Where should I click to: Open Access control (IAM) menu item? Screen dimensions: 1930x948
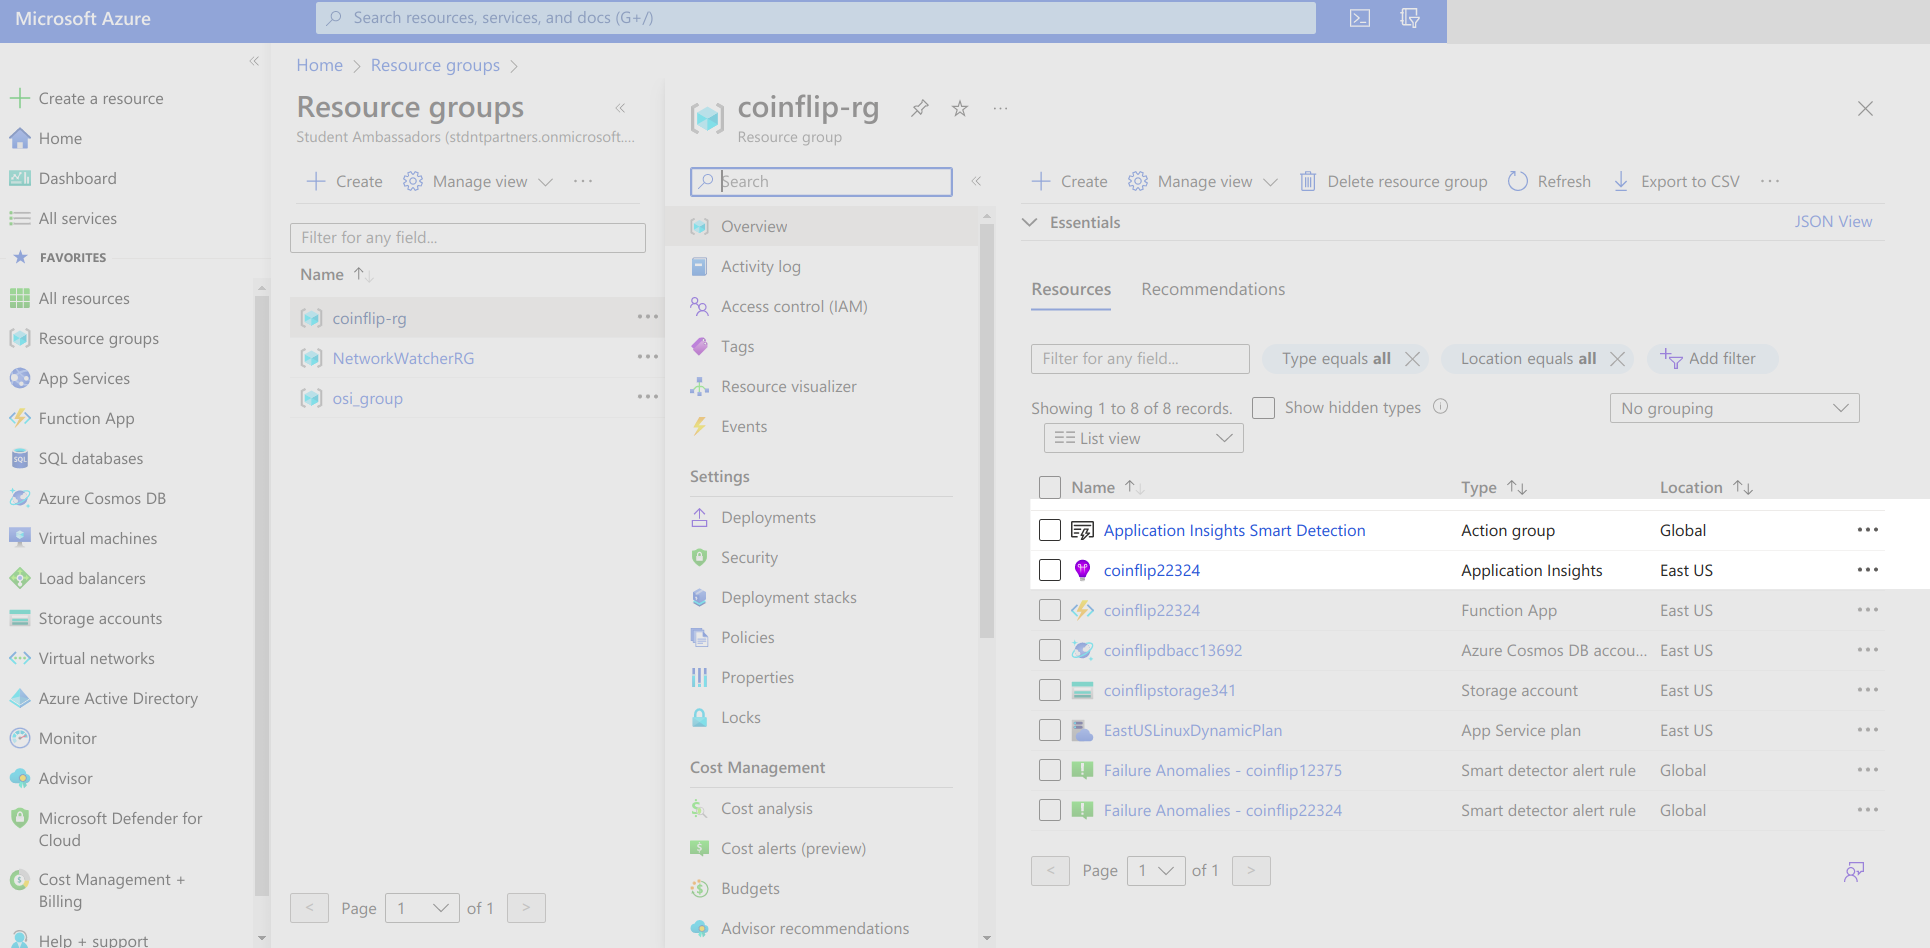coord(794,306)
